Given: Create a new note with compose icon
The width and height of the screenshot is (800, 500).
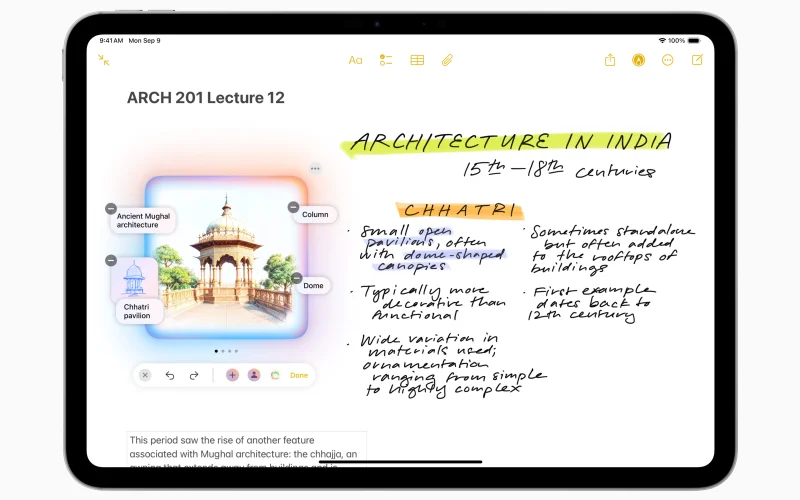Looking at the screenshot, I should pyautogui.click(x=697, y=60).
